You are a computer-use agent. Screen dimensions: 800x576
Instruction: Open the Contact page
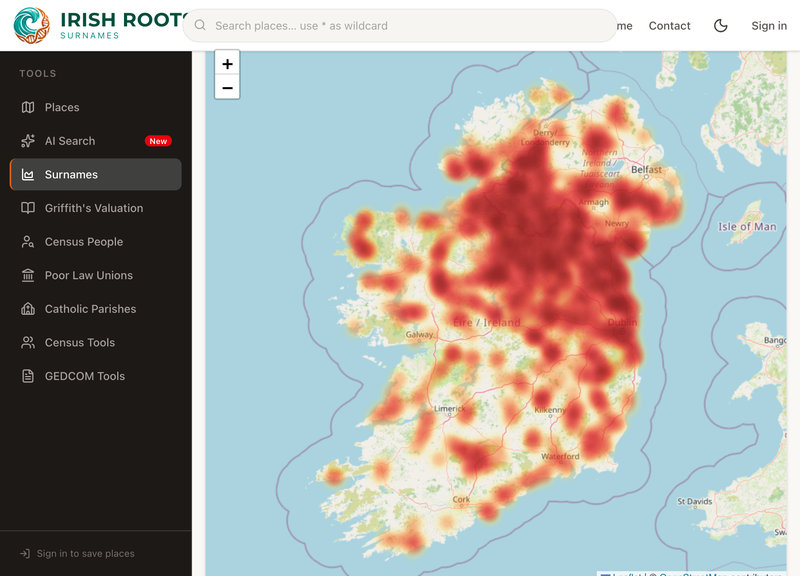pos(669,26)
